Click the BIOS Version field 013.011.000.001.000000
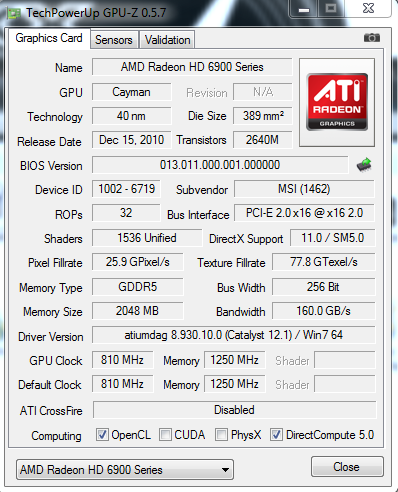The width and height of the screenshot is (398, 492). pyautogui.click(x=220, y=165)
